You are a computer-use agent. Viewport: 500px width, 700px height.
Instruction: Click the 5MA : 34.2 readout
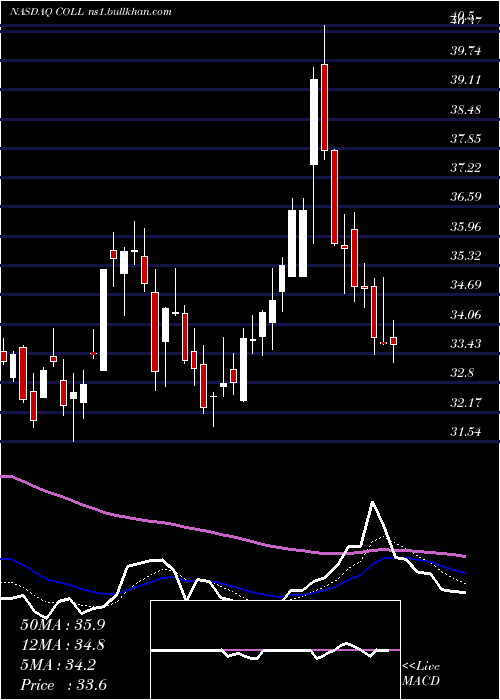58,665
